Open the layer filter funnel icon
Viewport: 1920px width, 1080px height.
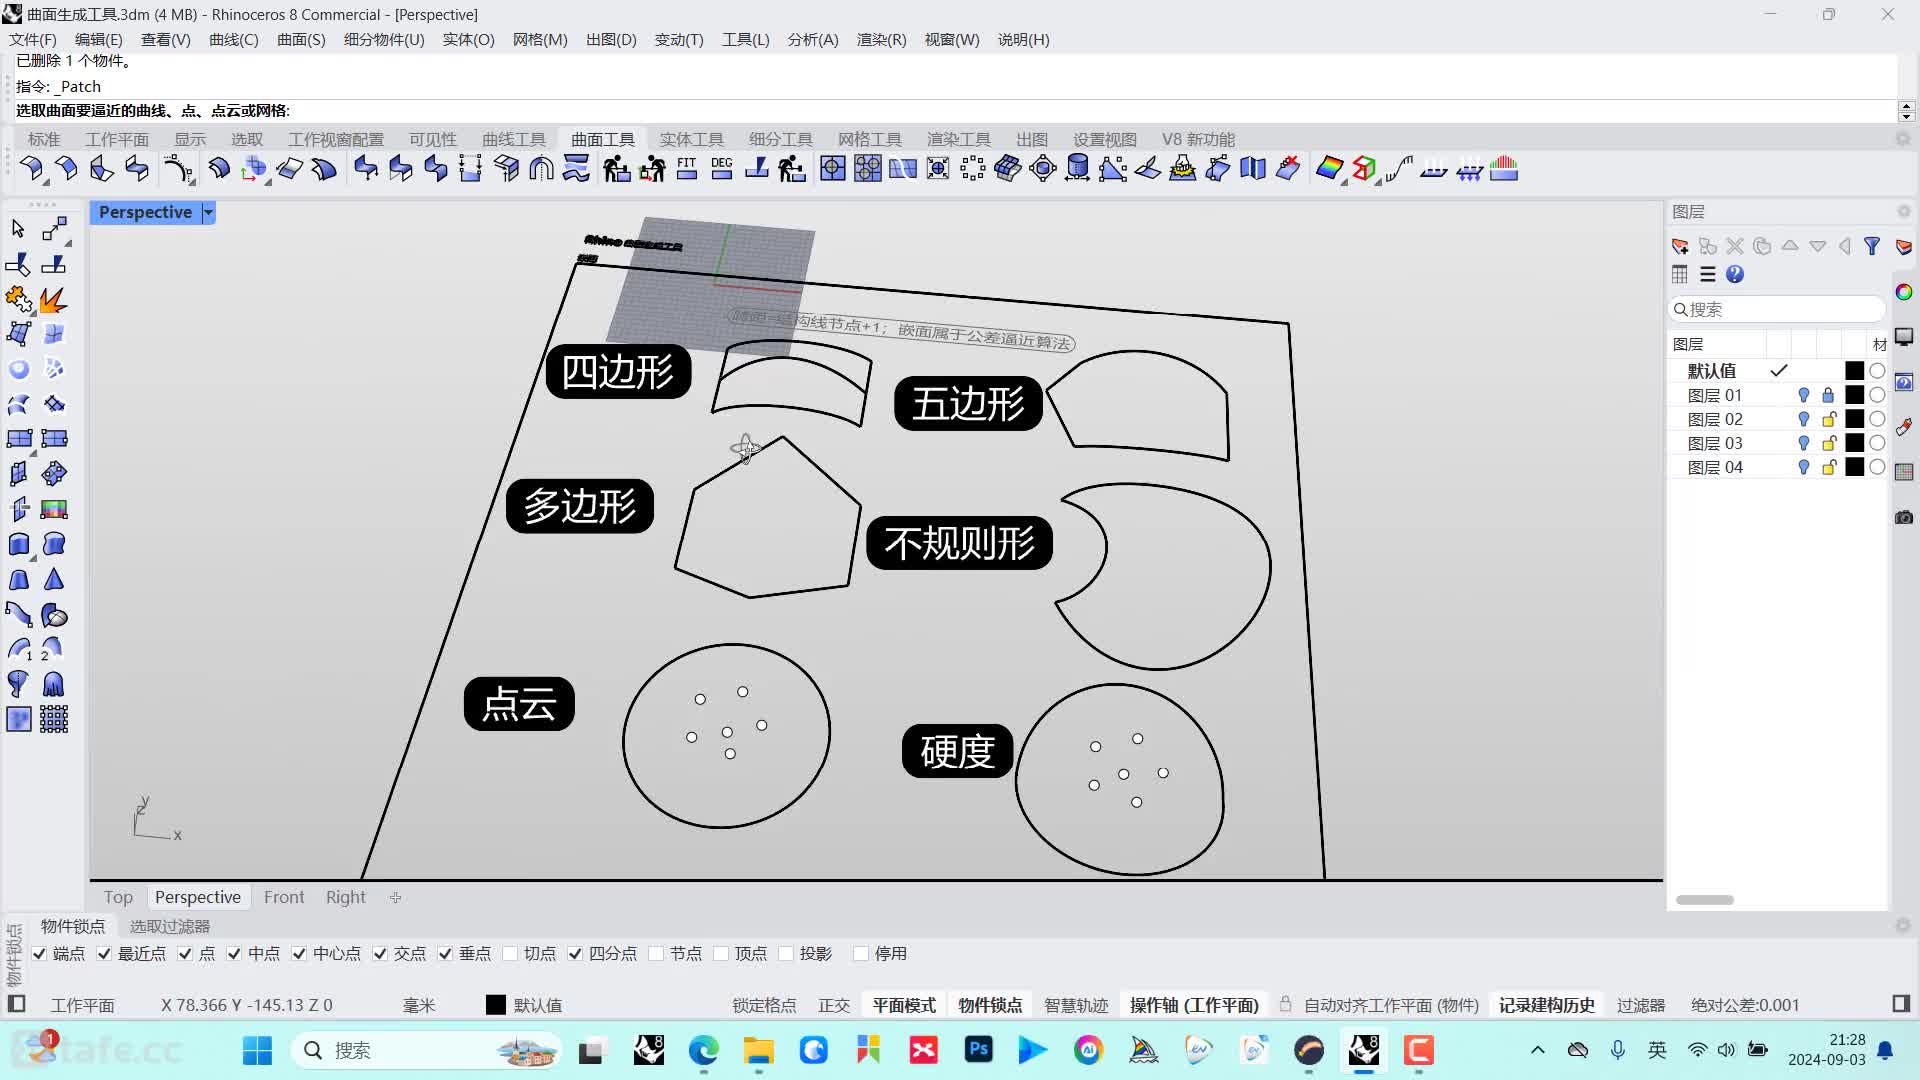click(x=1872, y=246)
